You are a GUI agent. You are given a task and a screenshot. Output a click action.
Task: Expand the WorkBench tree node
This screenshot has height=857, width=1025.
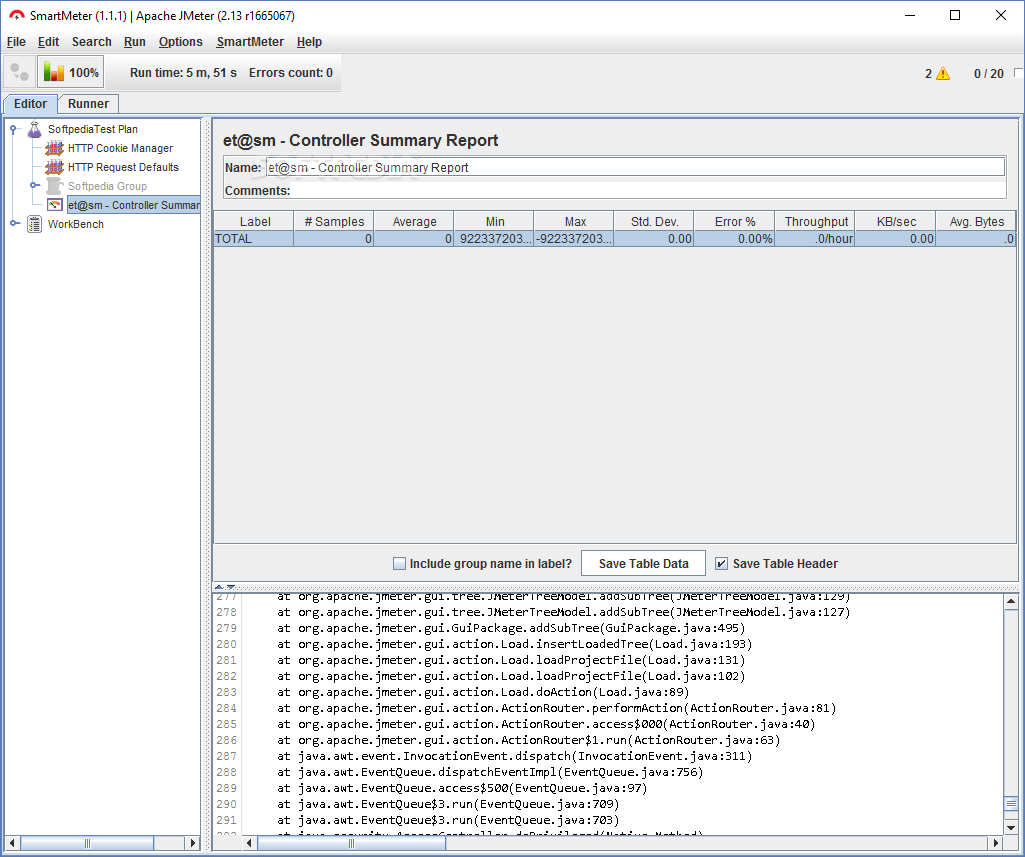click(x=14, y=224)
